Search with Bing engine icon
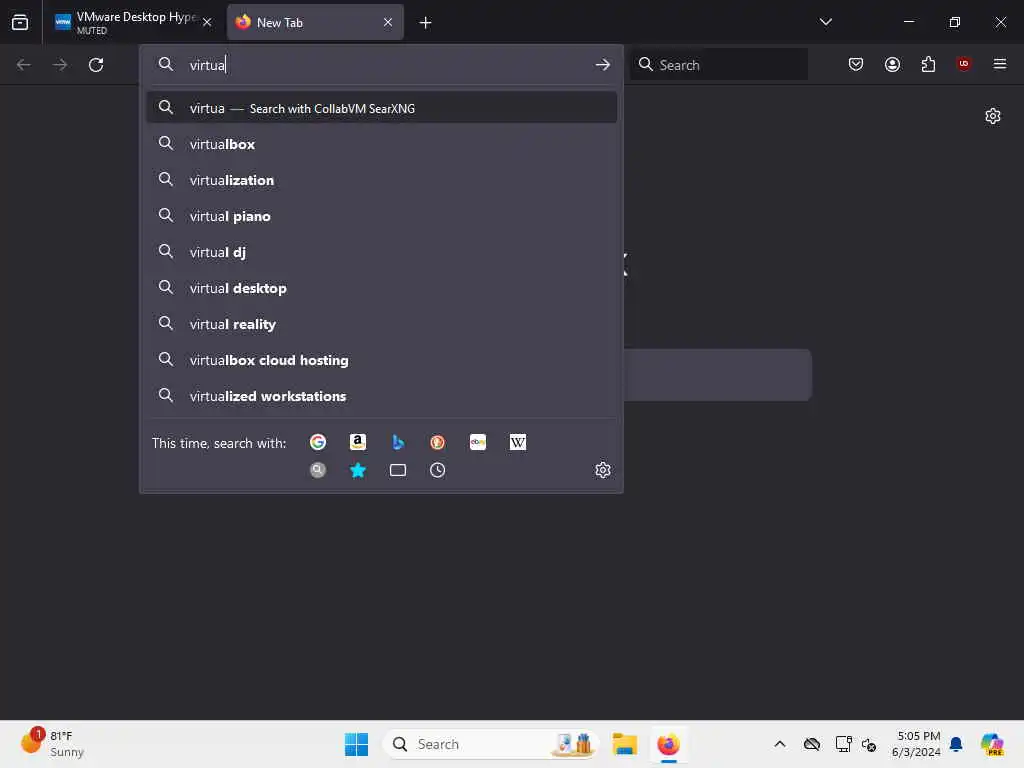This screenshot has height=768, width=1024. click(398, 442)
